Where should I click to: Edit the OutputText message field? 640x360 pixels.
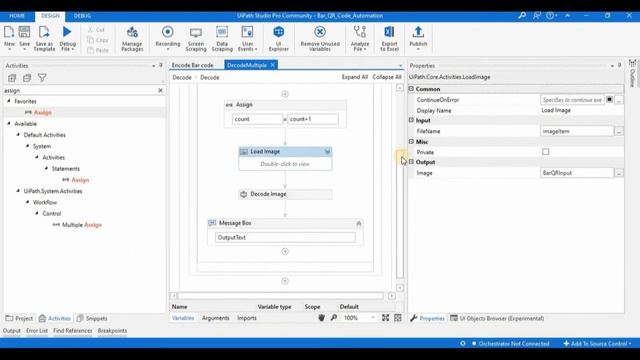click(285, 238)
